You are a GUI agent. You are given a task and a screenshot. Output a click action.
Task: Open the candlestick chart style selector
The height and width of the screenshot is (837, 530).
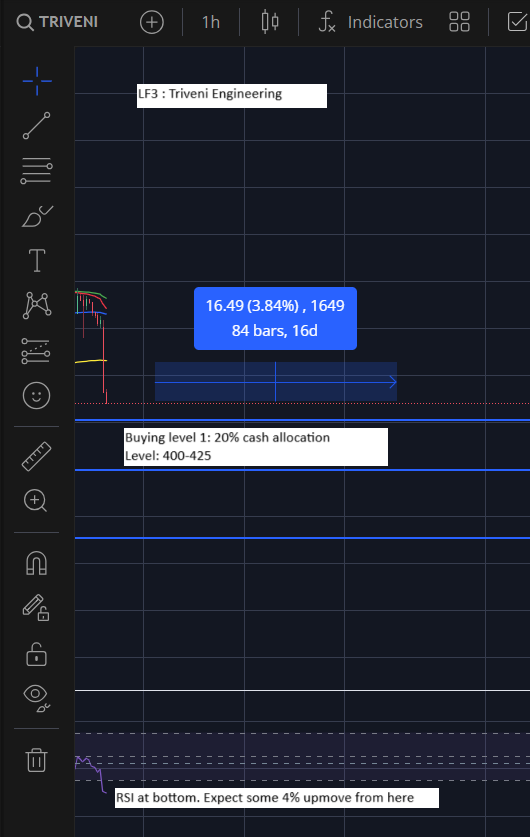coord(270,22)
